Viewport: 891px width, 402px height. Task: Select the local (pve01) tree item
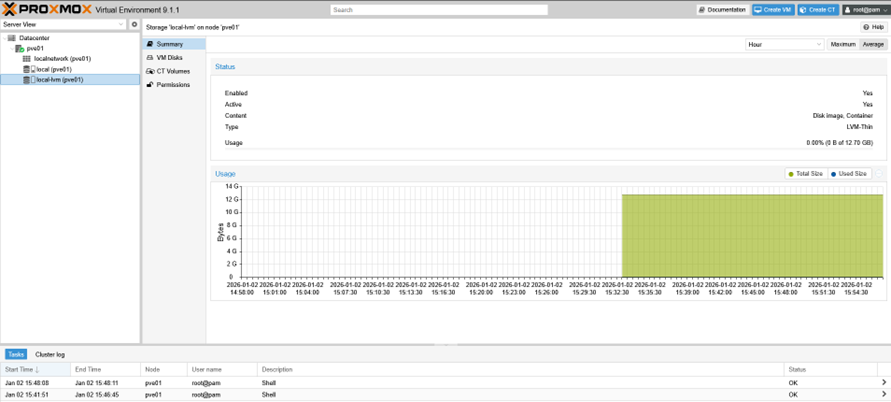[x=70, y=69]
